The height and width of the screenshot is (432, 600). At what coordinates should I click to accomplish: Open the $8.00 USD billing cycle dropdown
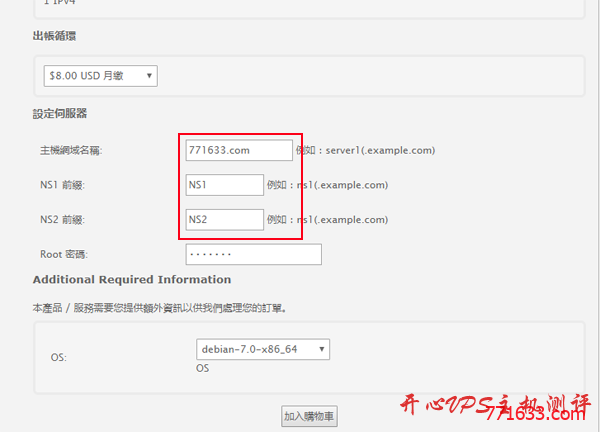100,76
